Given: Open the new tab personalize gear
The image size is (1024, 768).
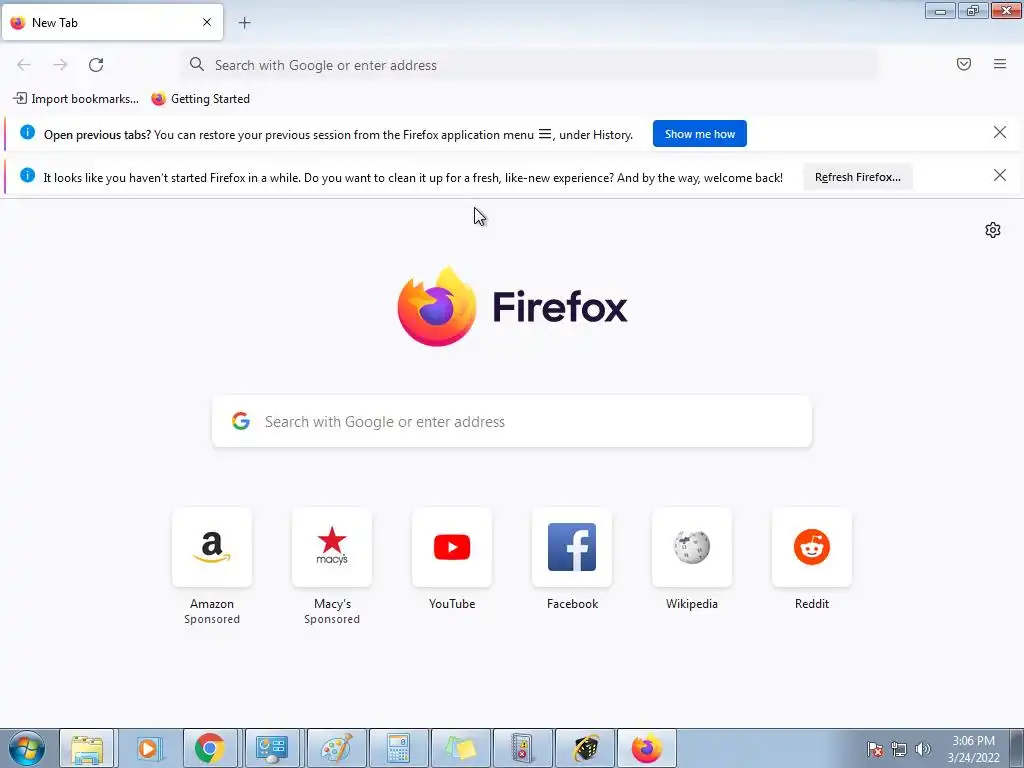Looking at the screenshot, I should pyautogui.click(x=993, y=230).
